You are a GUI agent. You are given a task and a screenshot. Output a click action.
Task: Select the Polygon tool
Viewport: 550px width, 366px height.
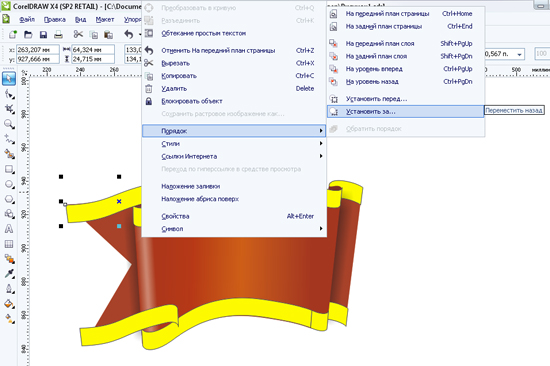click(x=9, y=199)
